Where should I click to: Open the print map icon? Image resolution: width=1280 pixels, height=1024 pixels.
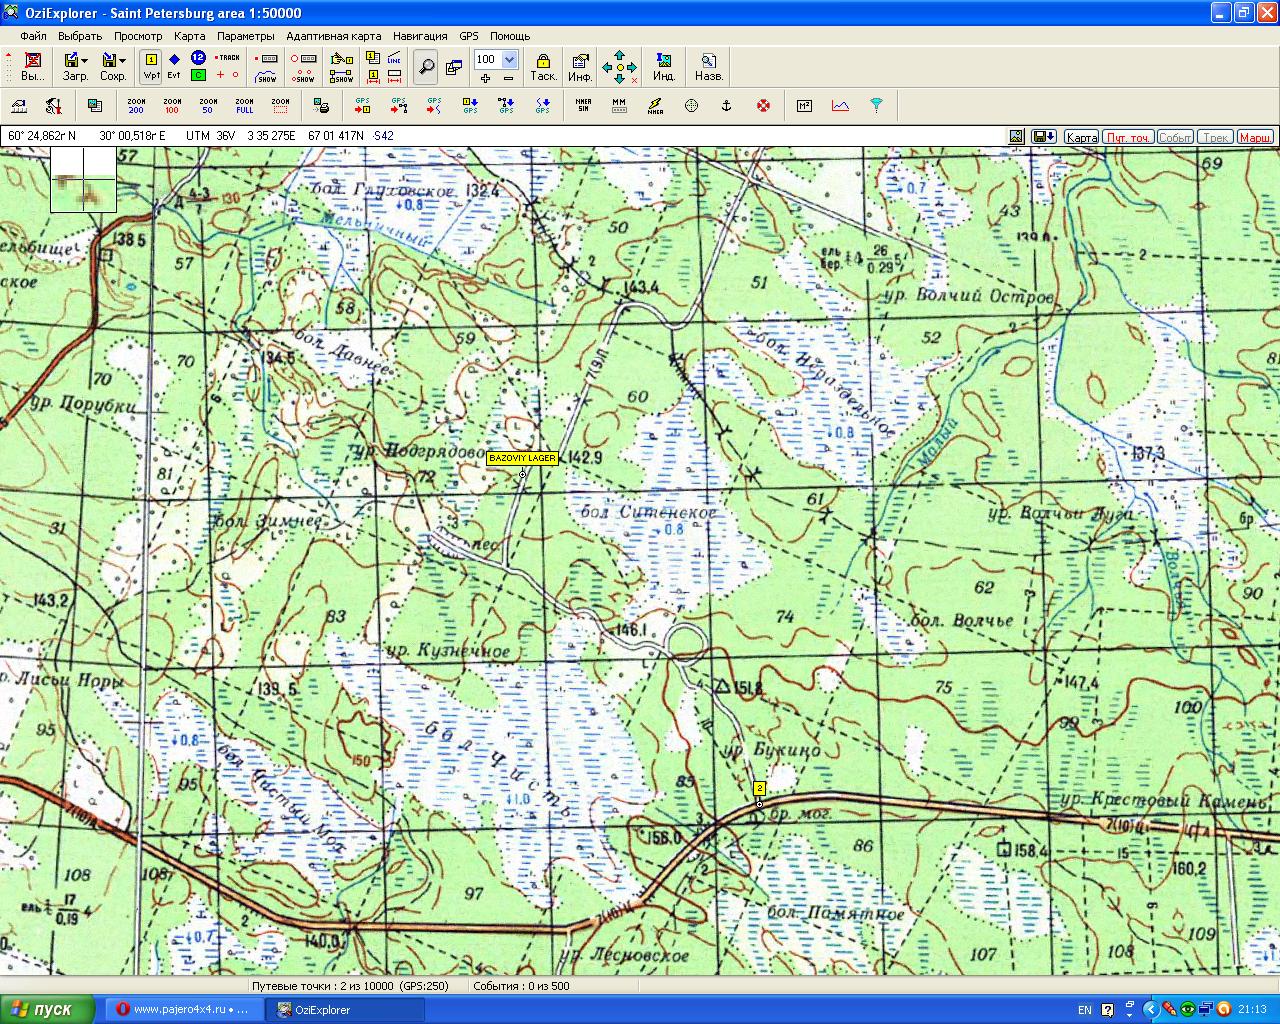click(321, 105)
